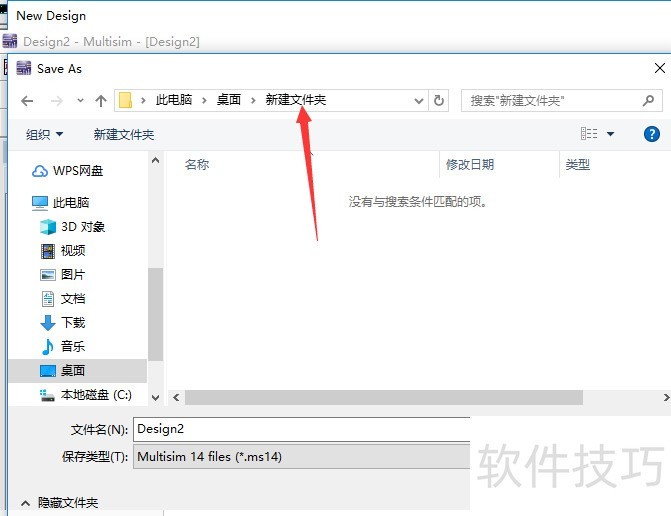Select 此电脑 in the navigation pane

pos(71,202)
